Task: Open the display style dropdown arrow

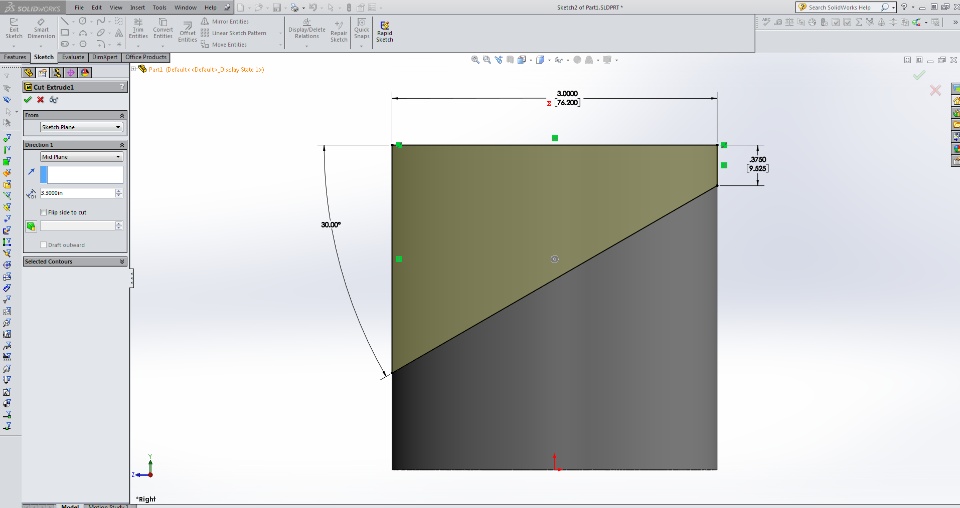Action: click(549, 60)
